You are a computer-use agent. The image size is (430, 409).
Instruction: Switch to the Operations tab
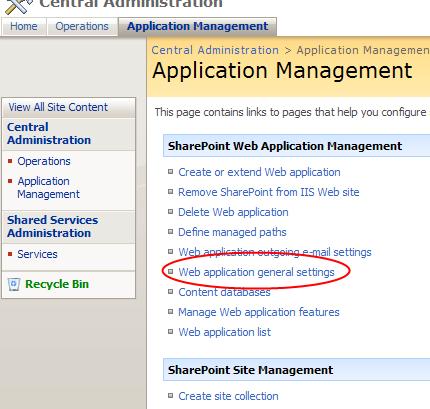[x=82, y=26]
